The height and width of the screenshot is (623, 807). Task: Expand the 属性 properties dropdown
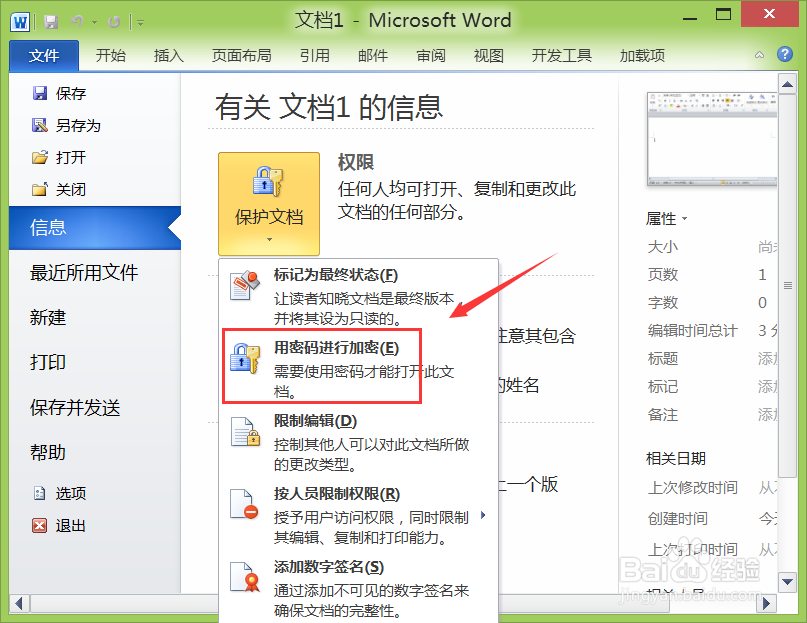pos(666,219)
